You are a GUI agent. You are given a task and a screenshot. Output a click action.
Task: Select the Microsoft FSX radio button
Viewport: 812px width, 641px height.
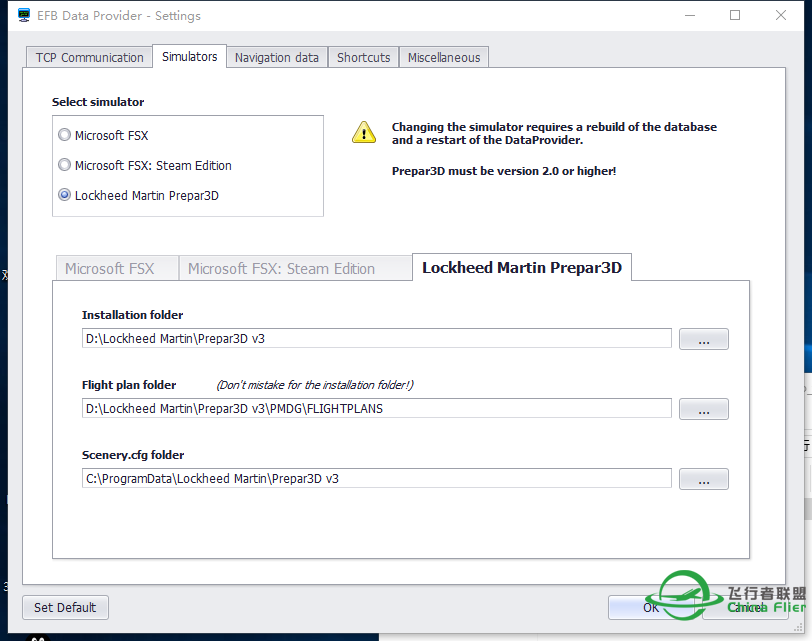click(x=64, y=135)
